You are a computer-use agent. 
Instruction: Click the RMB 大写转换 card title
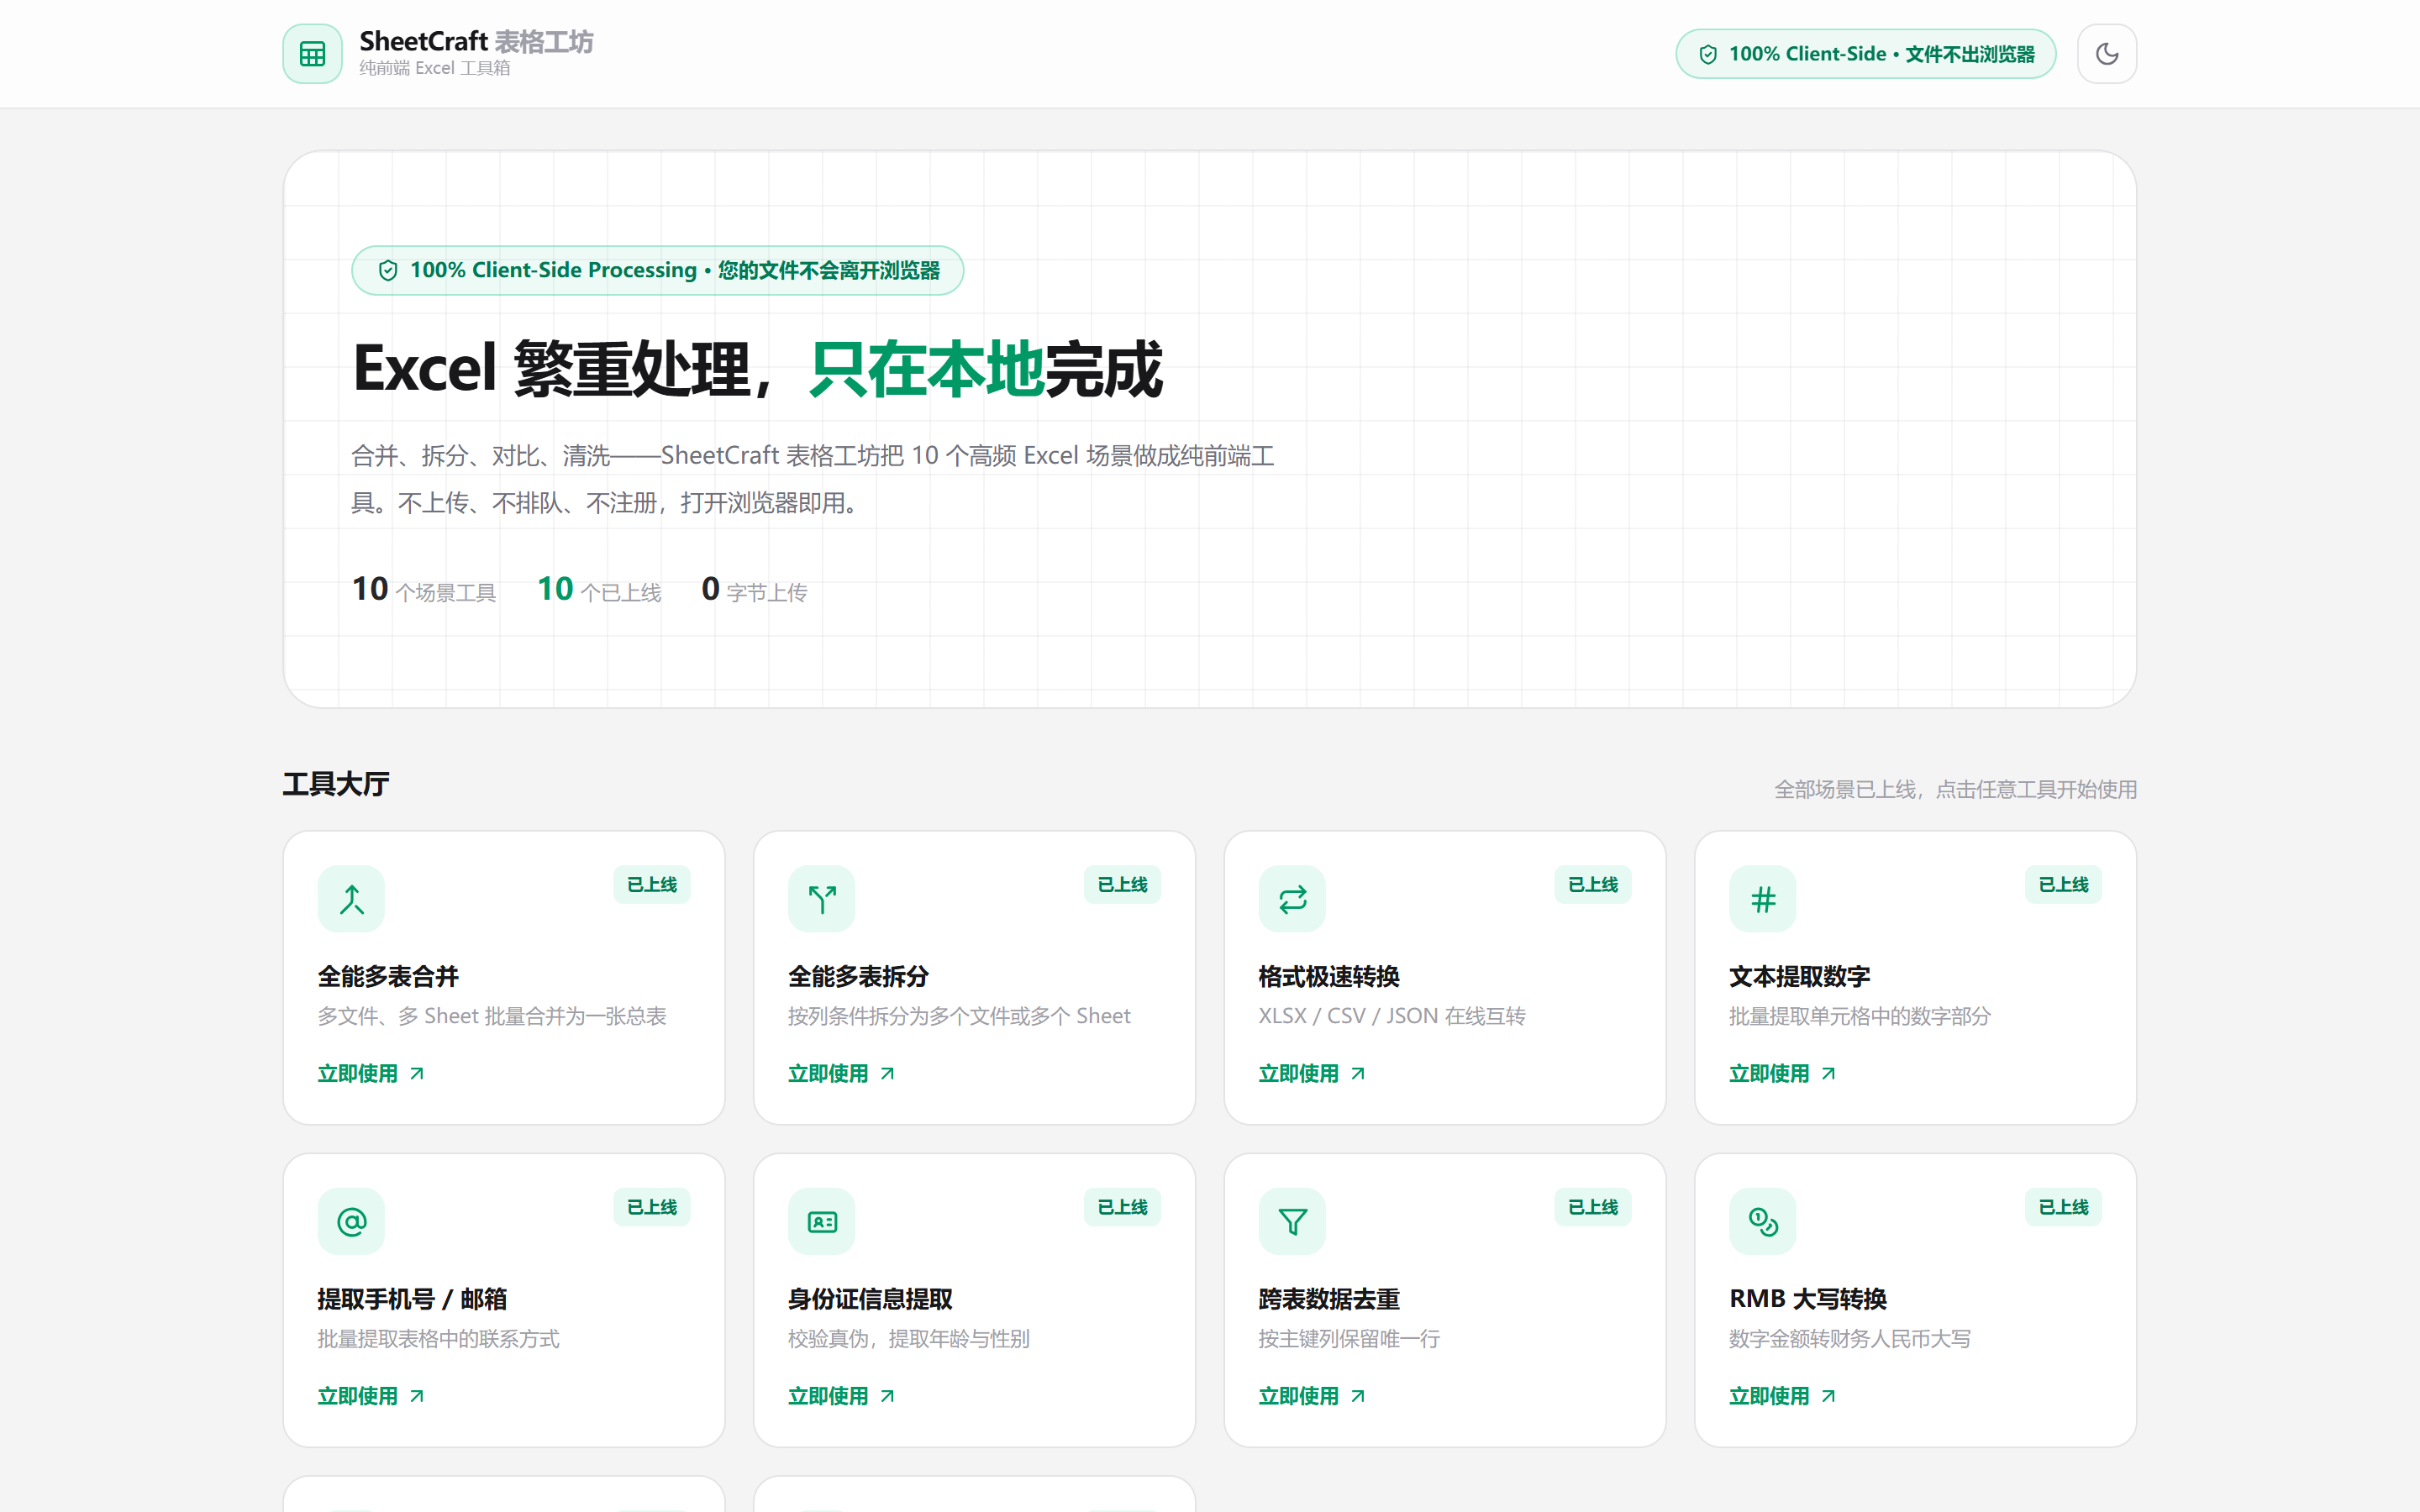click(x=1808, y=1299)
